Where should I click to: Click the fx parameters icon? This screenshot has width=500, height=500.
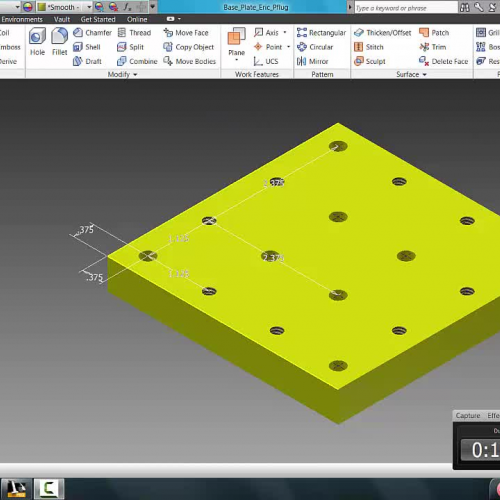tap(127, 7)
